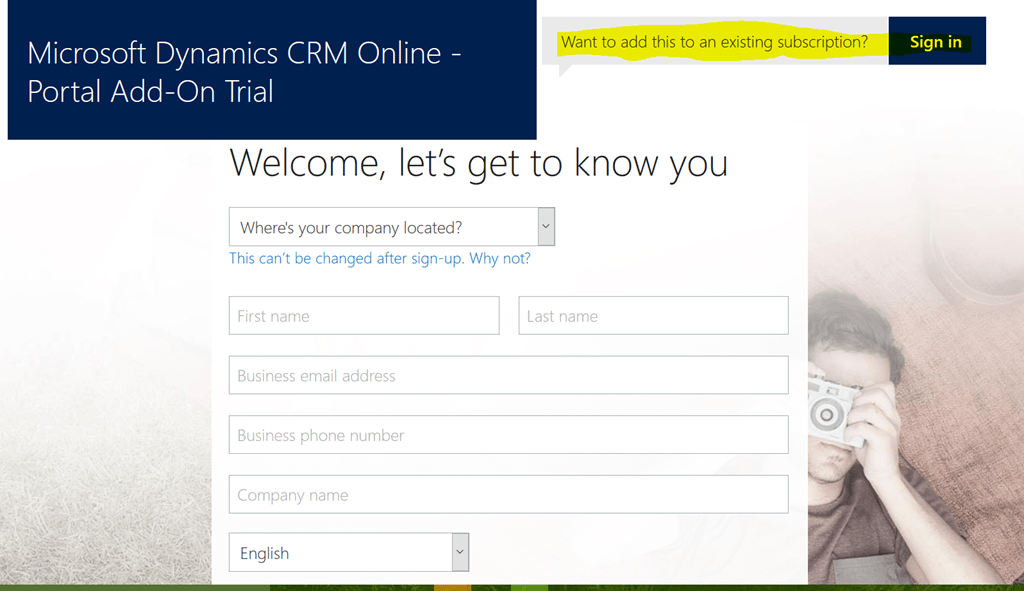Click the 'Welcome, let's get to know you' heading
The width and height of the screenshot is (1024, 591).
pyautogui.click(x=478, y=163)
